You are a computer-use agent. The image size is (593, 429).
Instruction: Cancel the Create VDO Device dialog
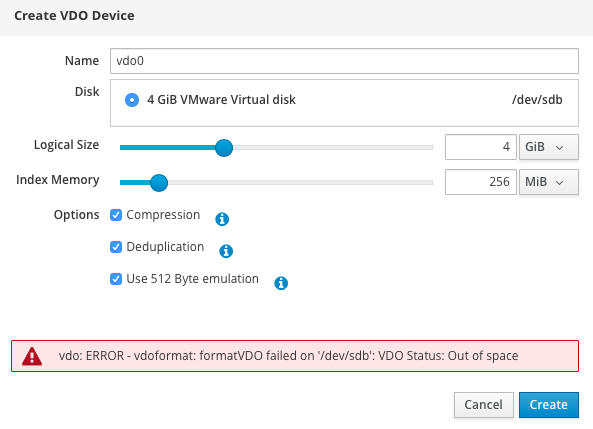[484, 405]
